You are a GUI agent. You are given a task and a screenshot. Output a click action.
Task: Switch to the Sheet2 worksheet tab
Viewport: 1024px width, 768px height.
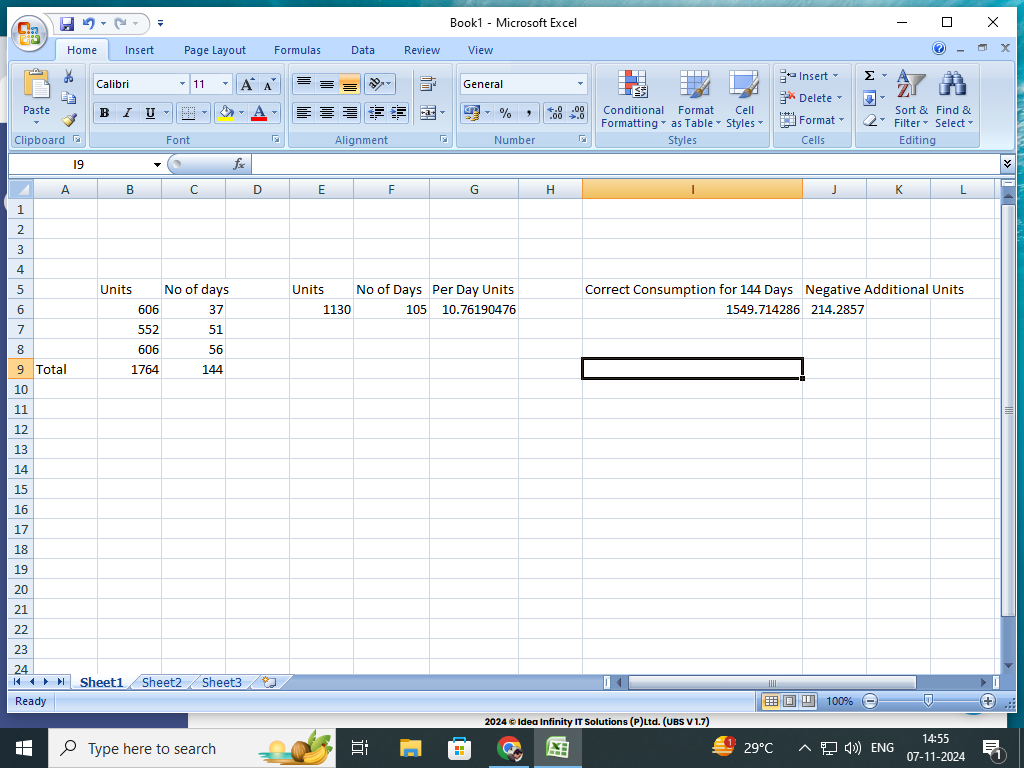pos(161,682)
